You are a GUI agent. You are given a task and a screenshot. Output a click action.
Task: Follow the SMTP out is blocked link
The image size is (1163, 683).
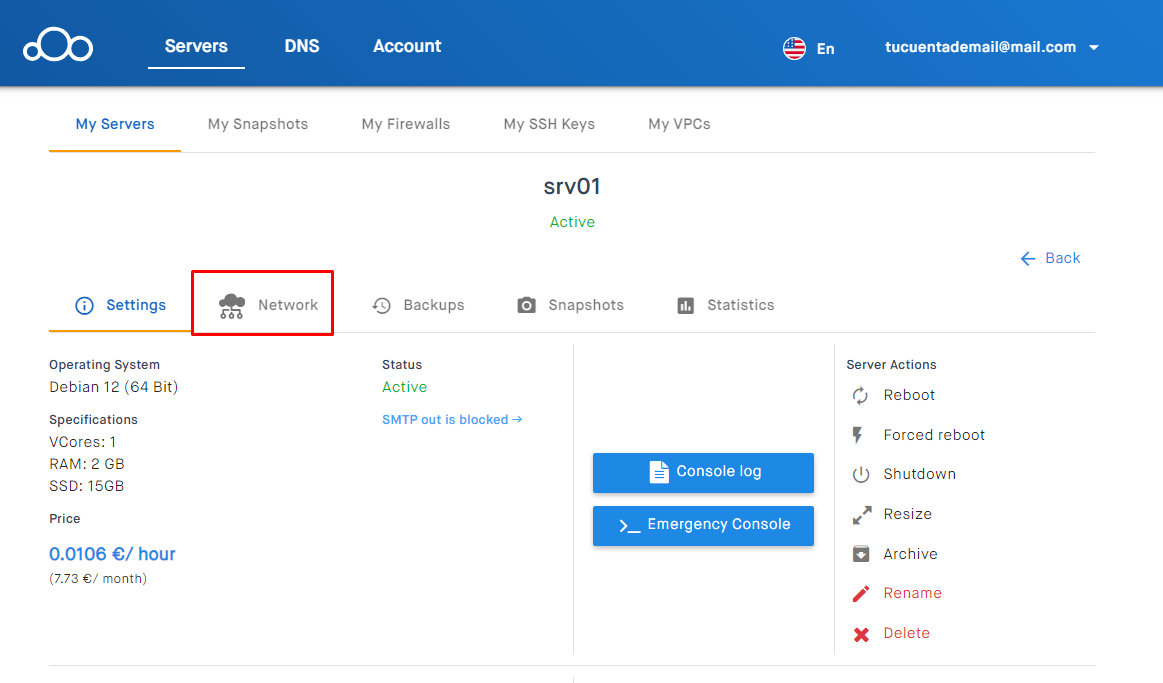452,420
